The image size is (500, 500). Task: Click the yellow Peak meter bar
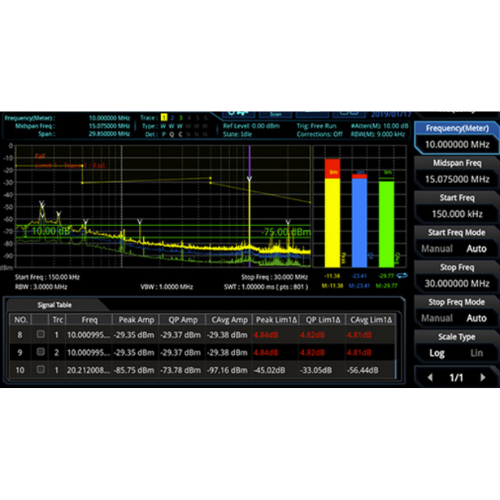click(x=332, y=223)
